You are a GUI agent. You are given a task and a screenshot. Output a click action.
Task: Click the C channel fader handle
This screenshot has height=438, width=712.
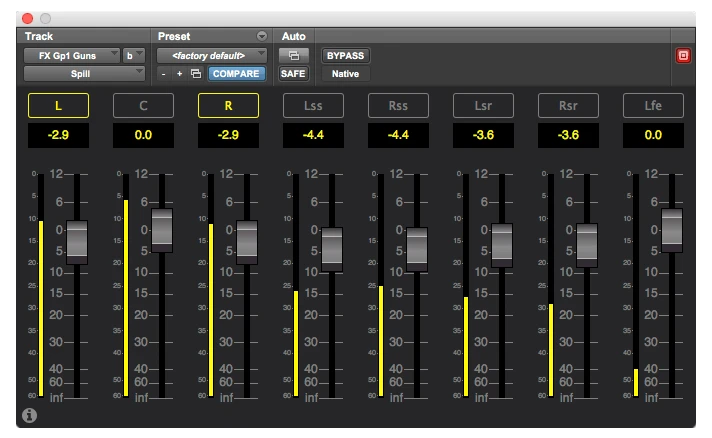click(162, 230)
